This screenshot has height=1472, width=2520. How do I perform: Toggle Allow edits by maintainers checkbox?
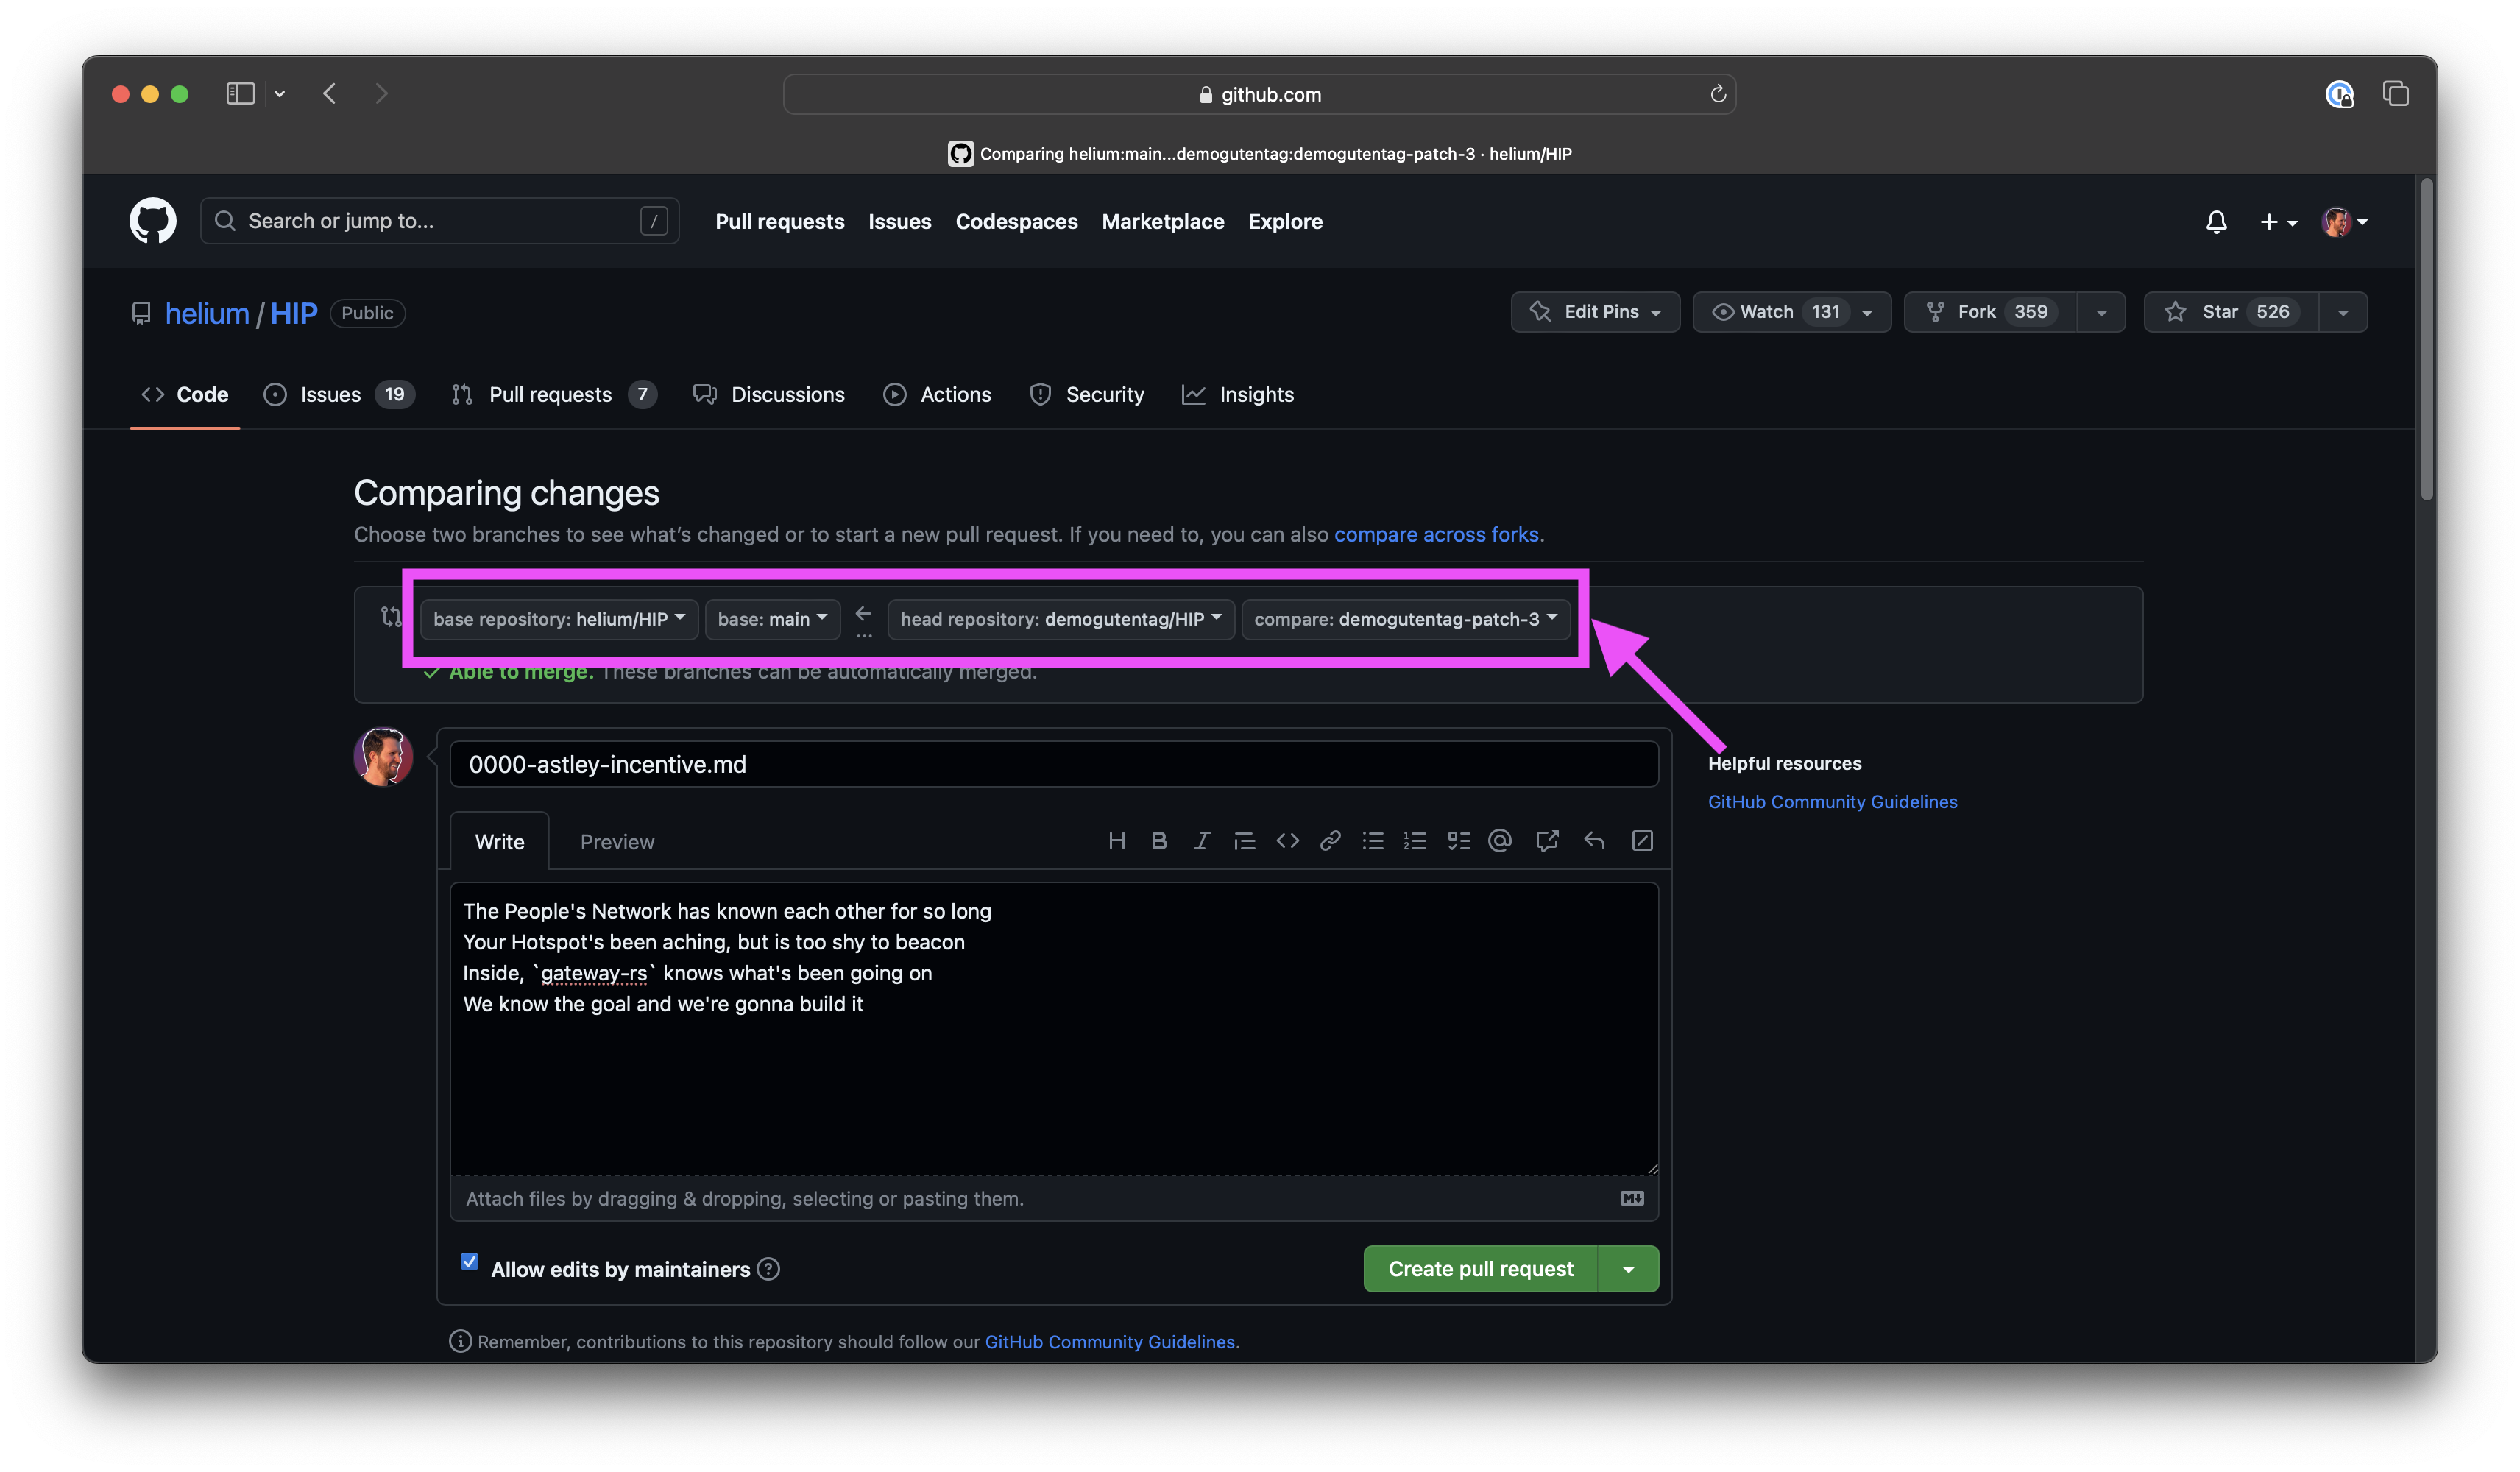pyautogui.click(x=469, y=1262)
